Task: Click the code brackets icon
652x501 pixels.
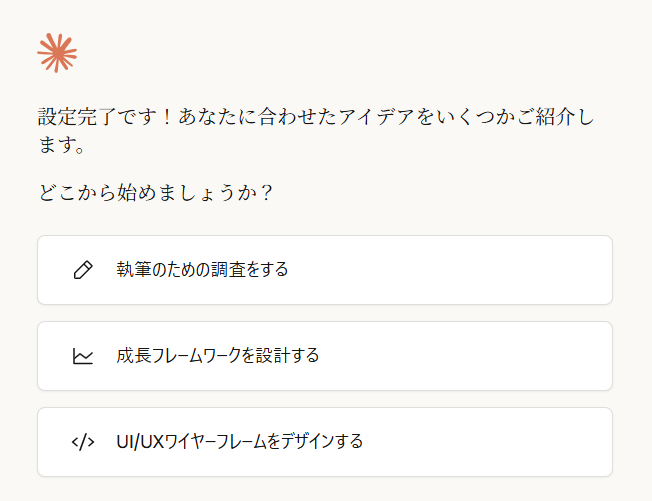Action: coord(83,442)
